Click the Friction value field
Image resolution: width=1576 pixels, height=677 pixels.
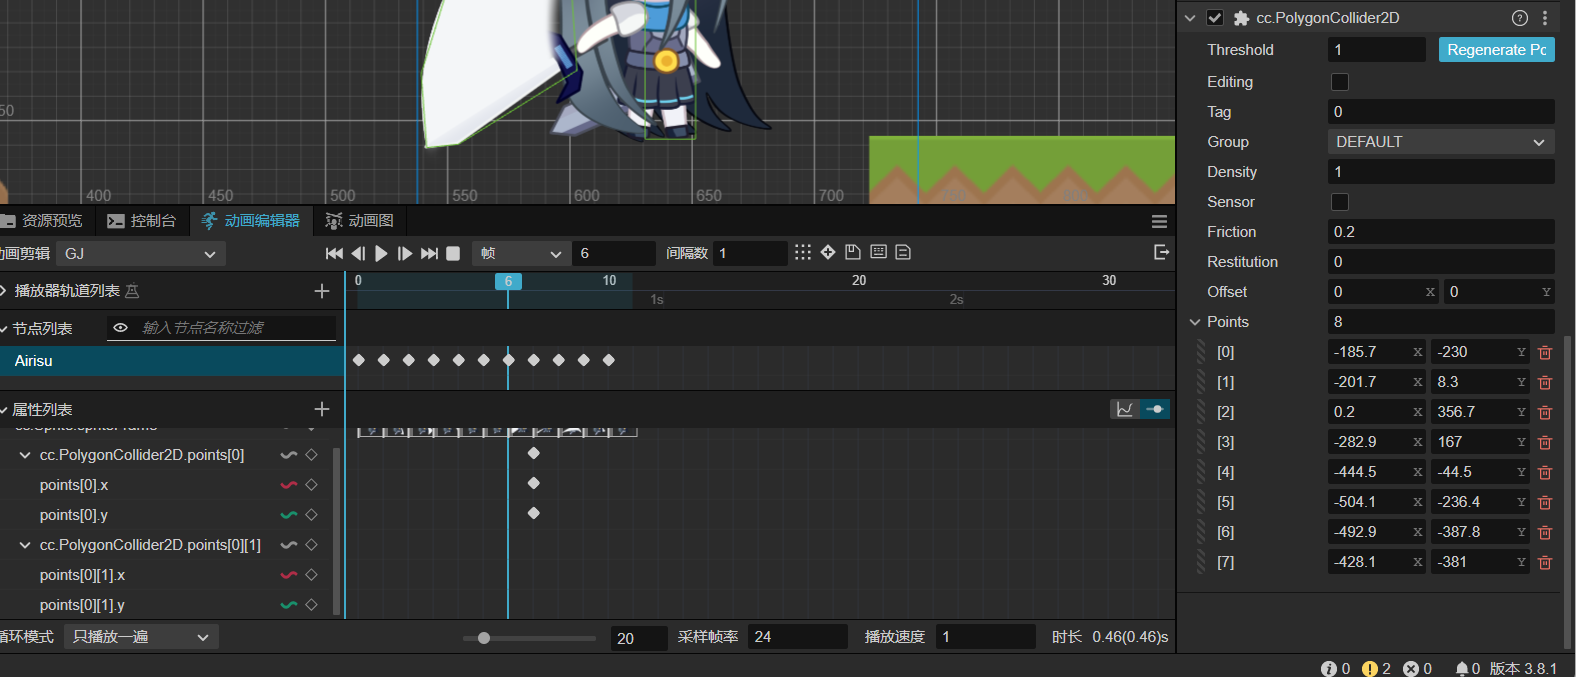tap(1441, 232)
